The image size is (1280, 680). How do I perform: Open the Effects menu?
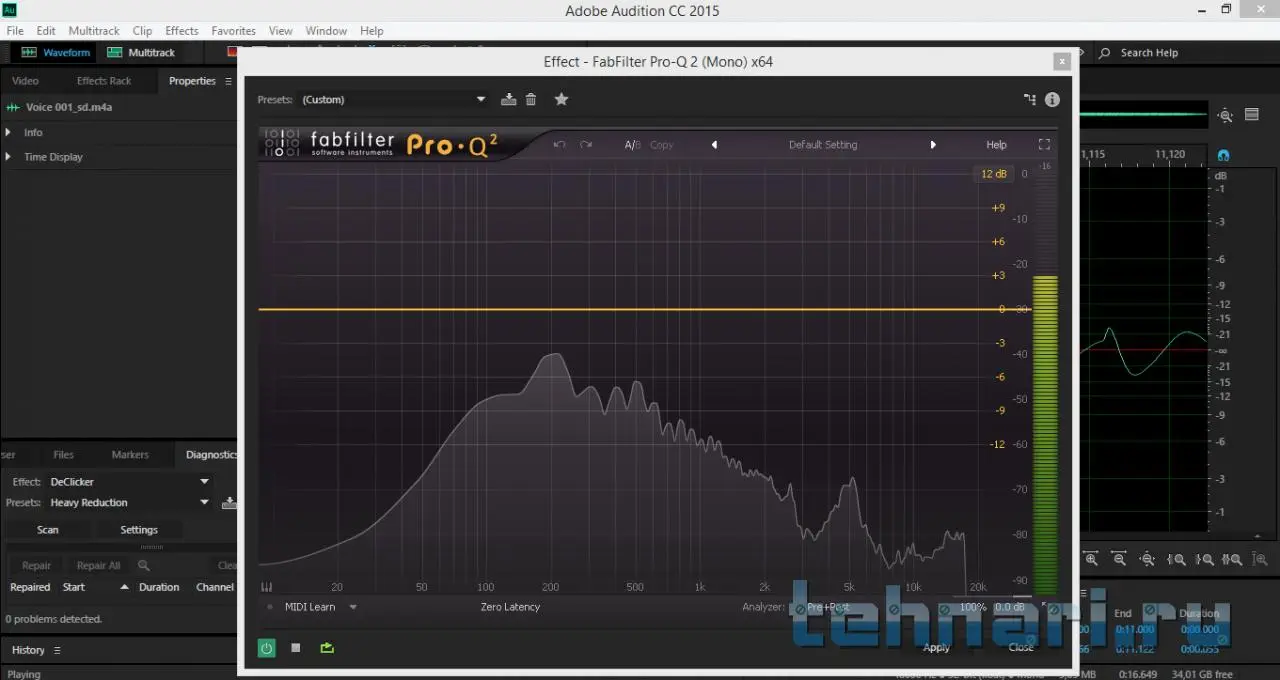pos(182,31)
